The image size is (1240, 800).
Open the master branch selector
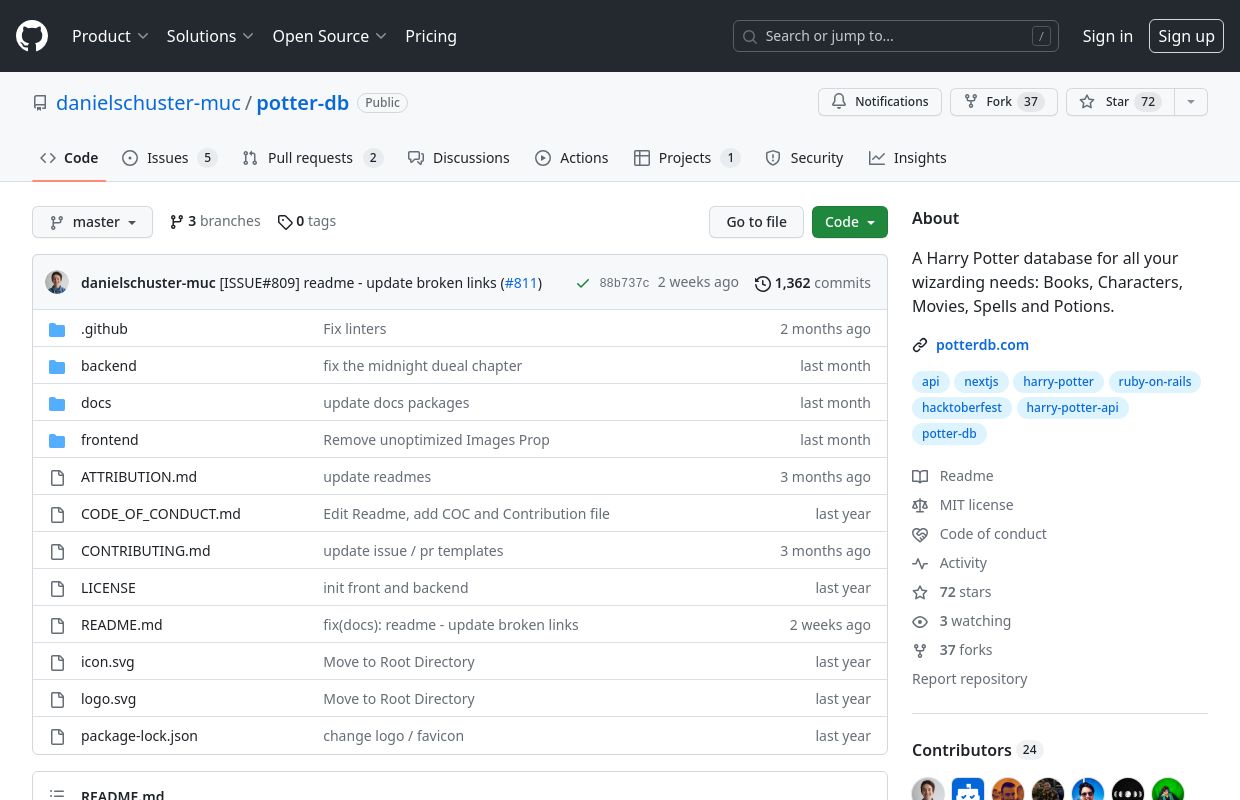coord(92,222)
